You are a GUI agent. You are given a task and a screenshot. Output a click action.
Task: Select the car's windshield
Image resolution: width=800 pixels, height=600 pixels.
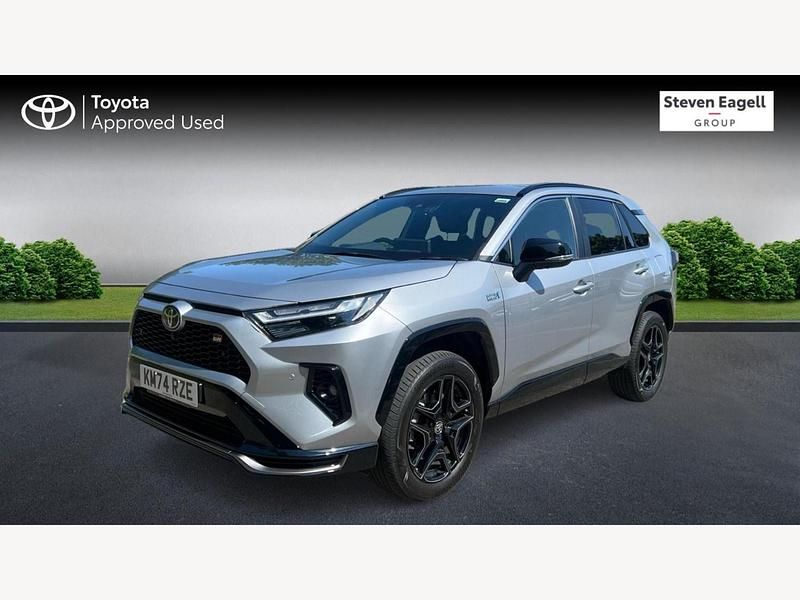point(405,226)
